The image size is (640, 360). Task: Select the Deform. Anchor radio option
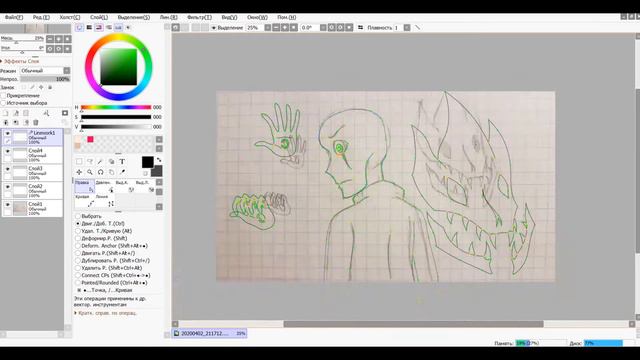coord(78,246)
